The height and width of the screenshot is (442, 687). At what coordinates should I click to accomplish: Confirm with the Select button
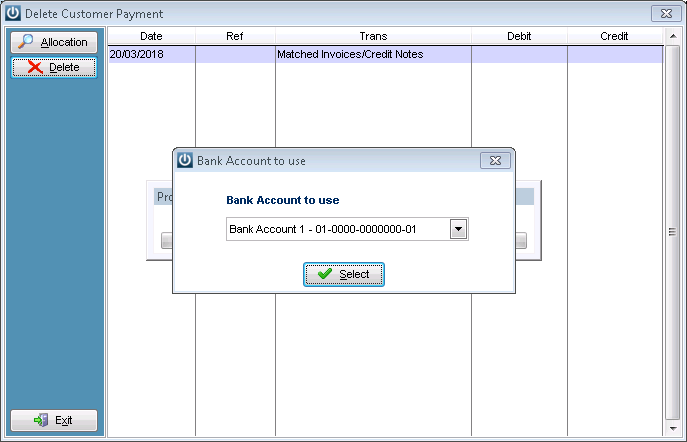coord(344,274)
